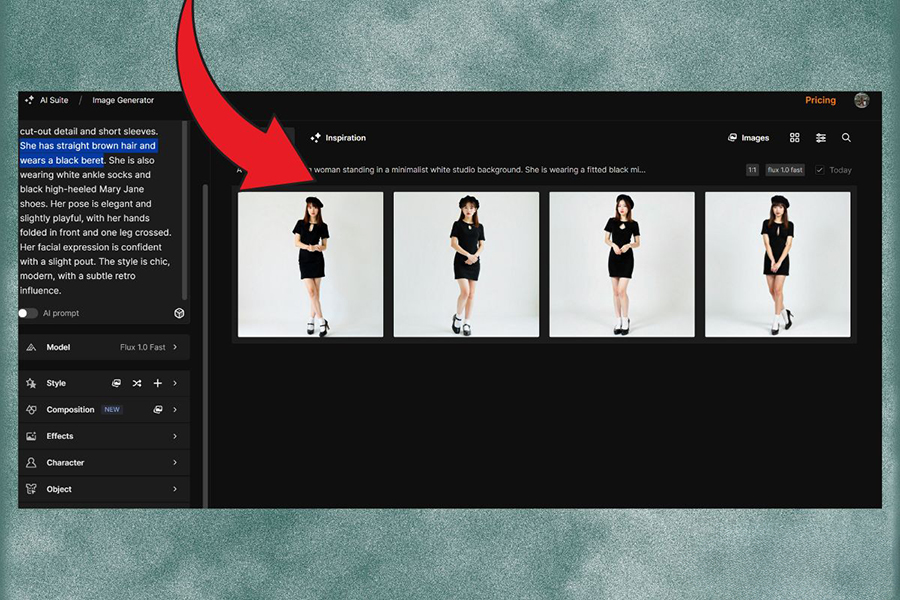Click the "Today" date label

[x=840, y=170]
